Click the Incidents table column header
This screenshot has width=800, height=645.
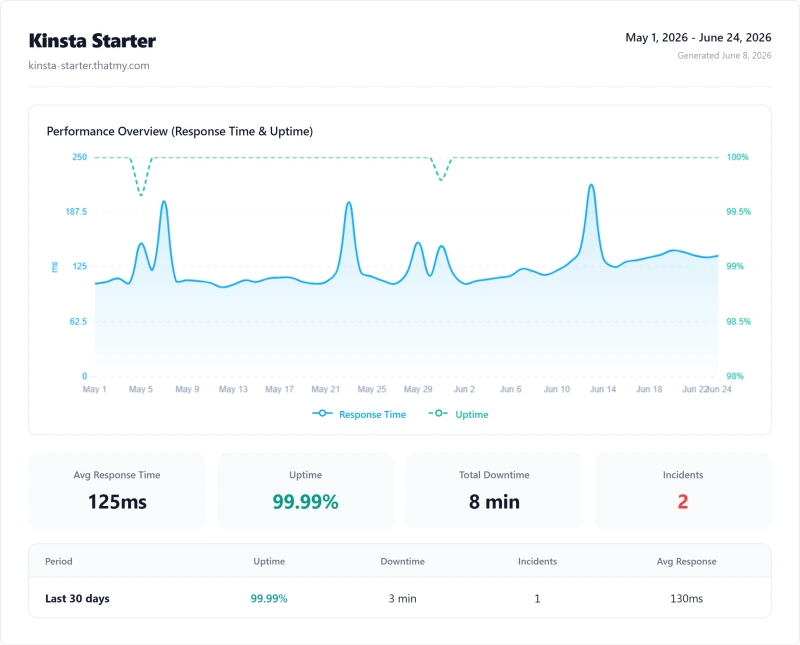537,561
